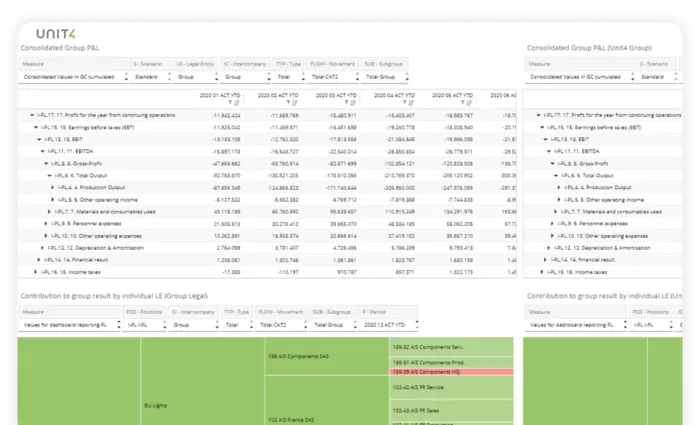This screenshot has width=700, height=425.
Task: Click Consolidated Group P&L (Unit4 Group) title
Action: coord(589,48)
